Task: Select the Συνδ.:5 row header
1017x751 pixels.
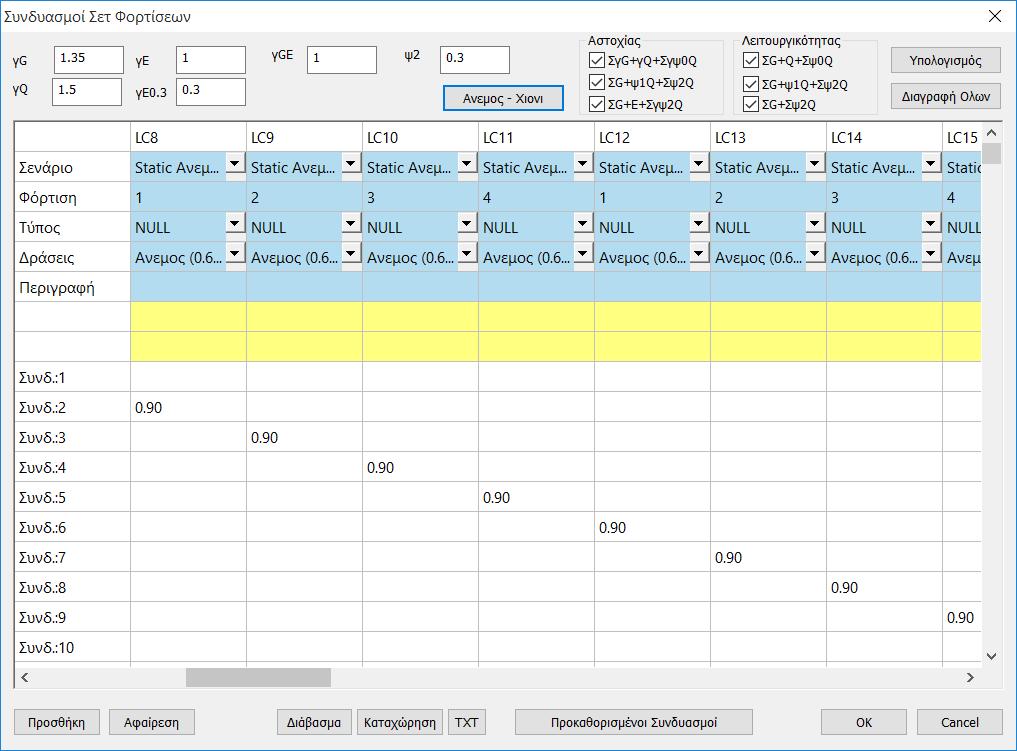Action: pyautogui.click(x=73, y=497)
